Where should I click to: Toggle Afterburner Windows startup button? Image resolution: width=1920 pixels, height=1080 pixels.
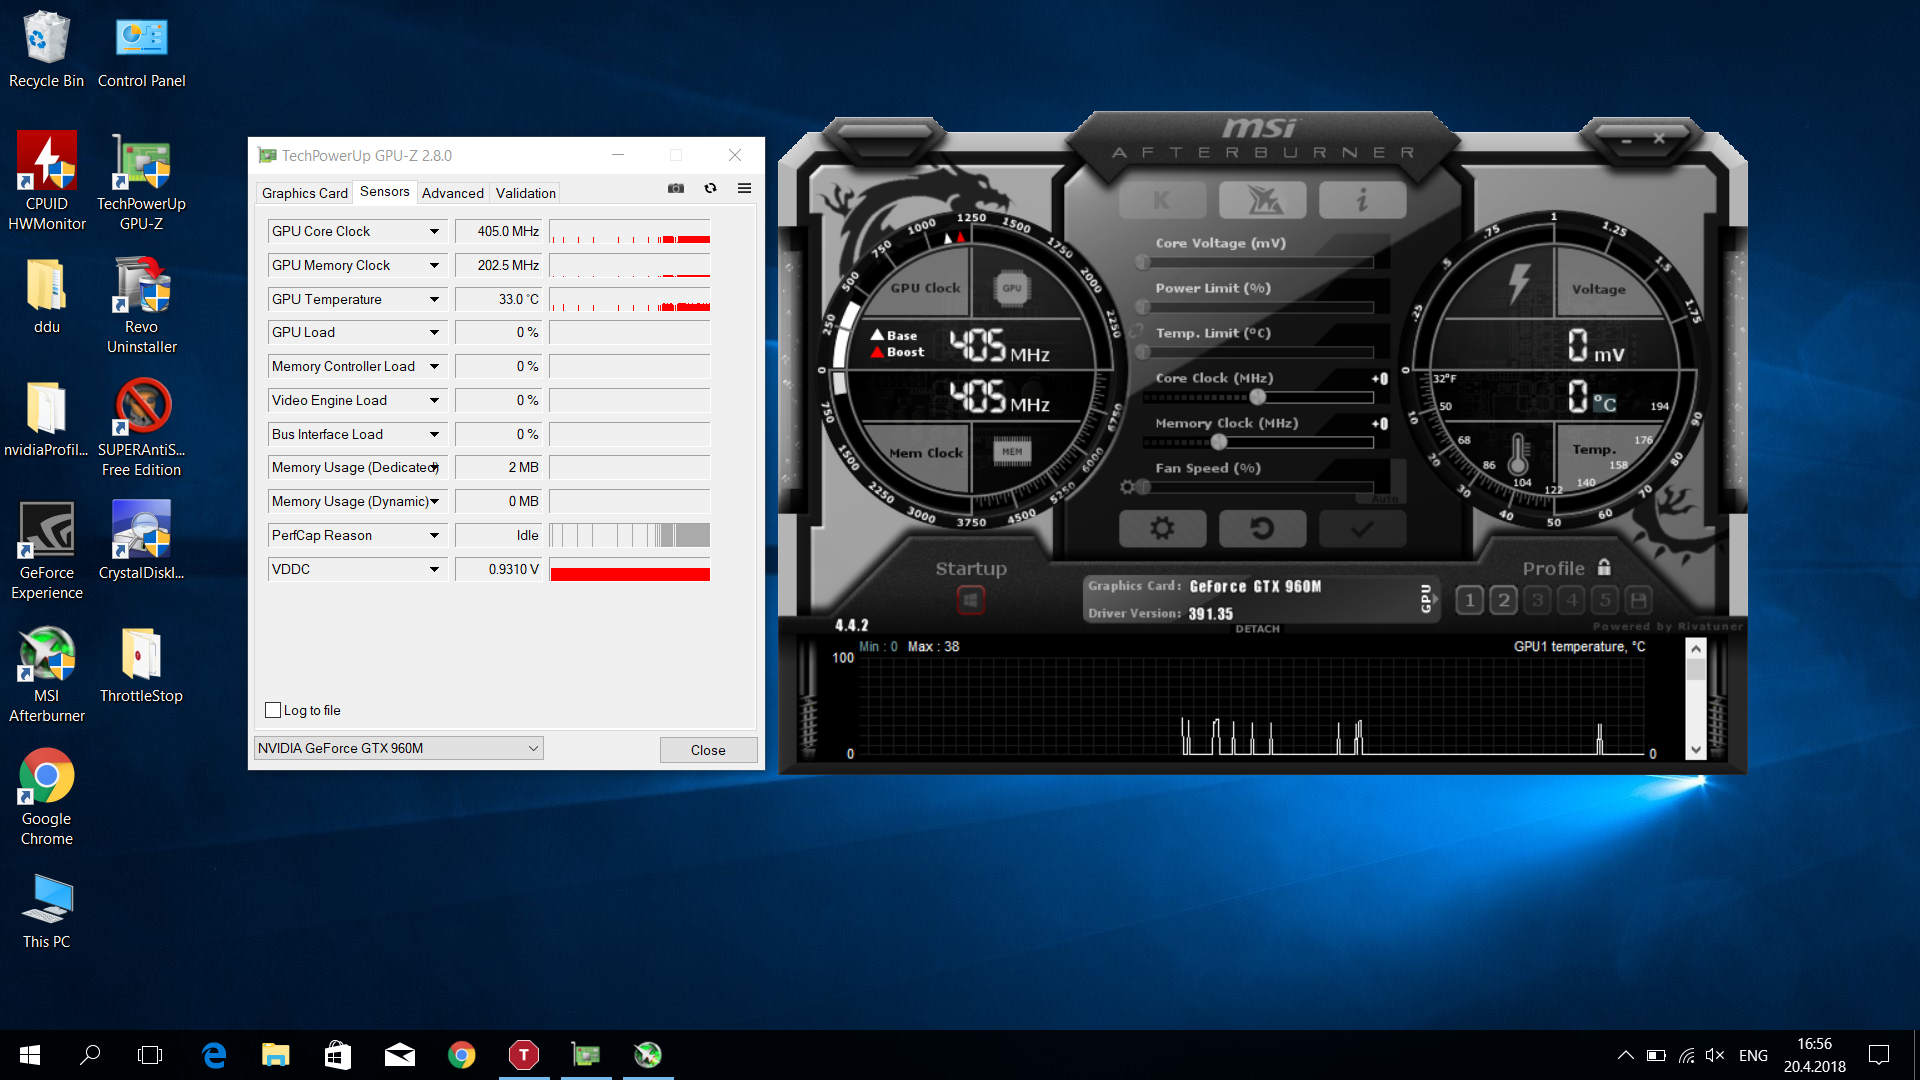pyautogui.click(x=970, y=600)
